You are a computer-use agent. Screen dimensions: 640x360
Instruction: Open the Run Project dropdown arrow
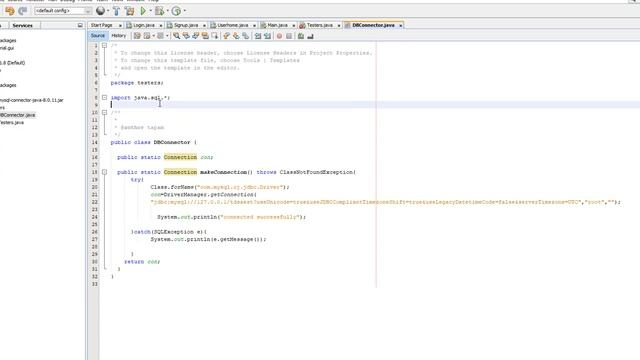click(151, 11)
